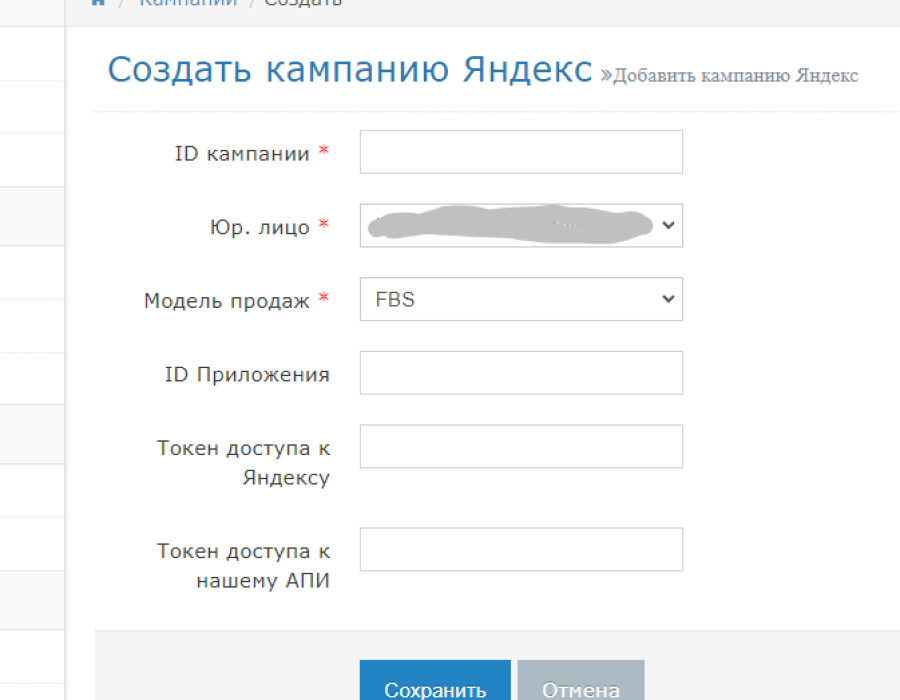Open the Модель продаж FBS dropdown
The height and width of the screenshot is (700, 900).
521,299
